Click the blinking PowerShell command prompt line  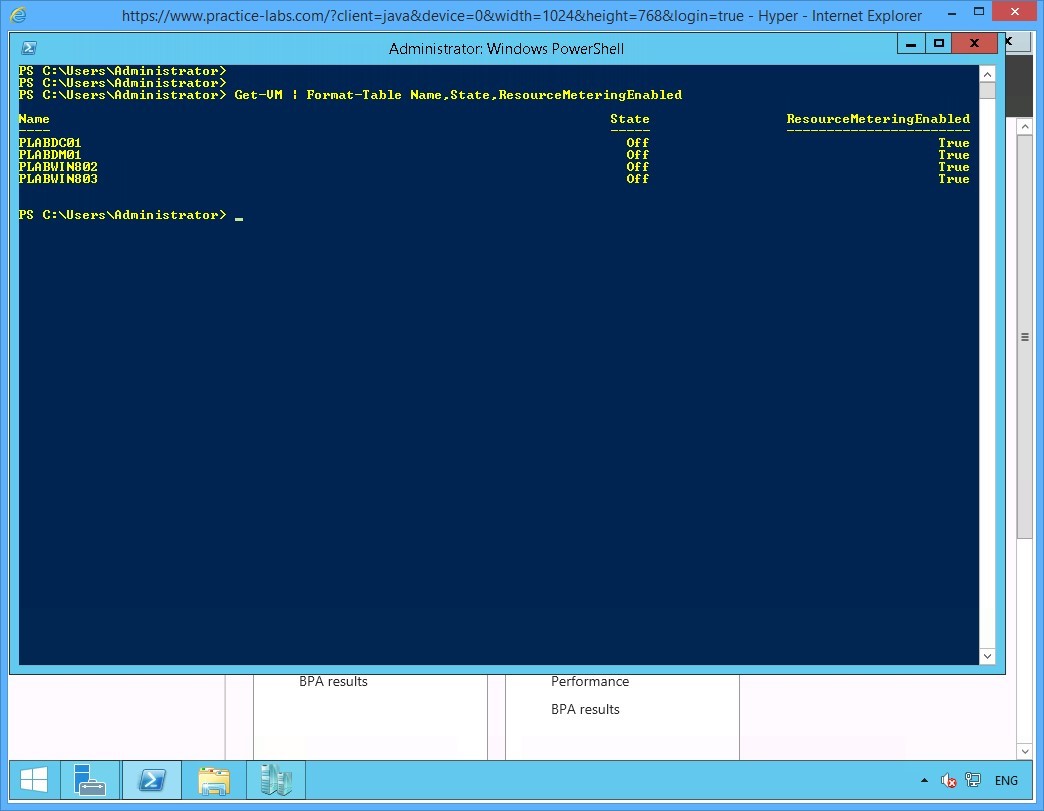point(238,215)
